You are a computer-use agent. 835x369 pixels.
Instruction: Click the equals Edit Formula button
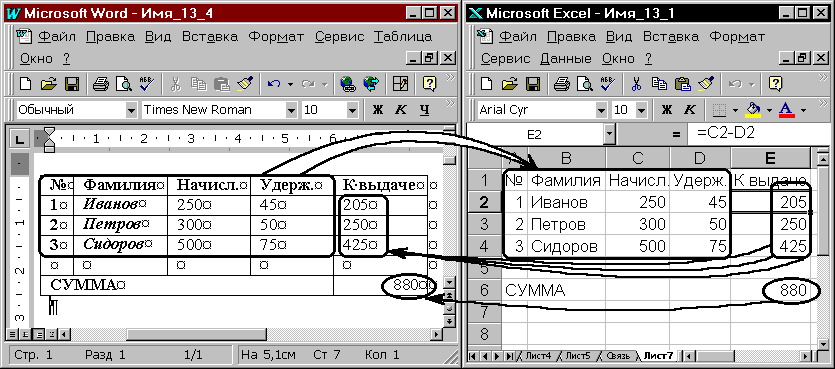tap(676, 135)
